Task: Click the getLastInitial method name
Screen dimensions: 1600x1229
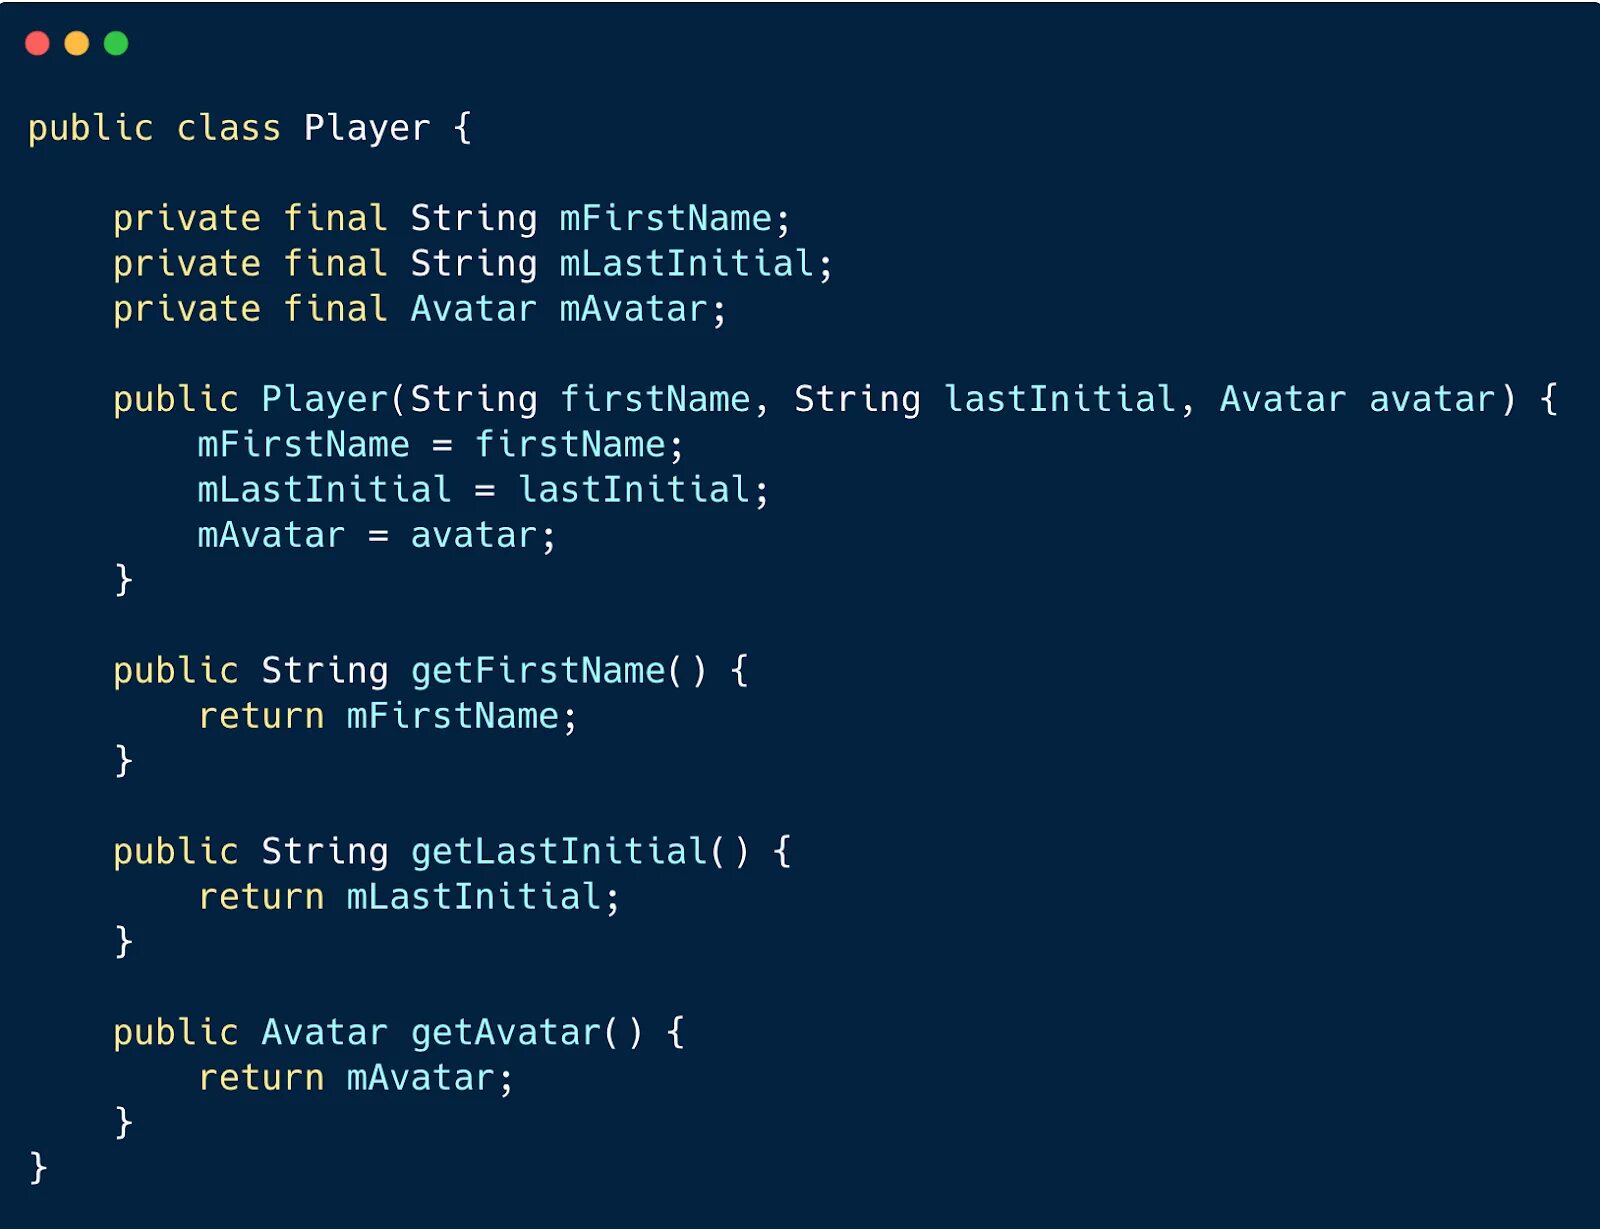Action: pos(559,851)
